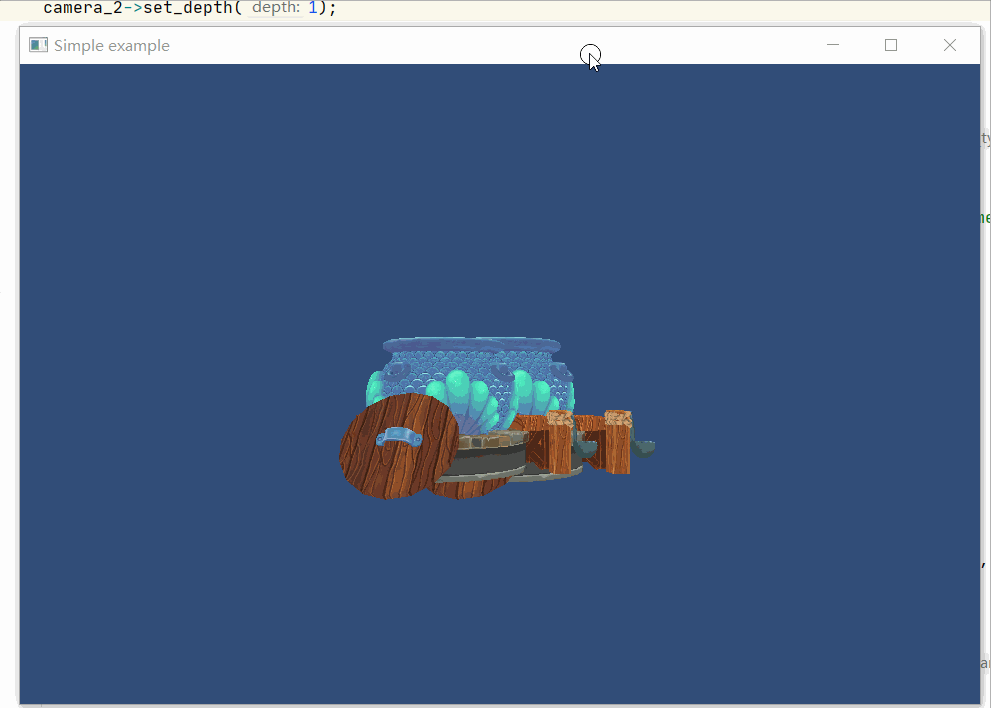This screenshot has width=991, height=708.
Task: Click the stone base ring under cauldron
Action: pos(493,441)
